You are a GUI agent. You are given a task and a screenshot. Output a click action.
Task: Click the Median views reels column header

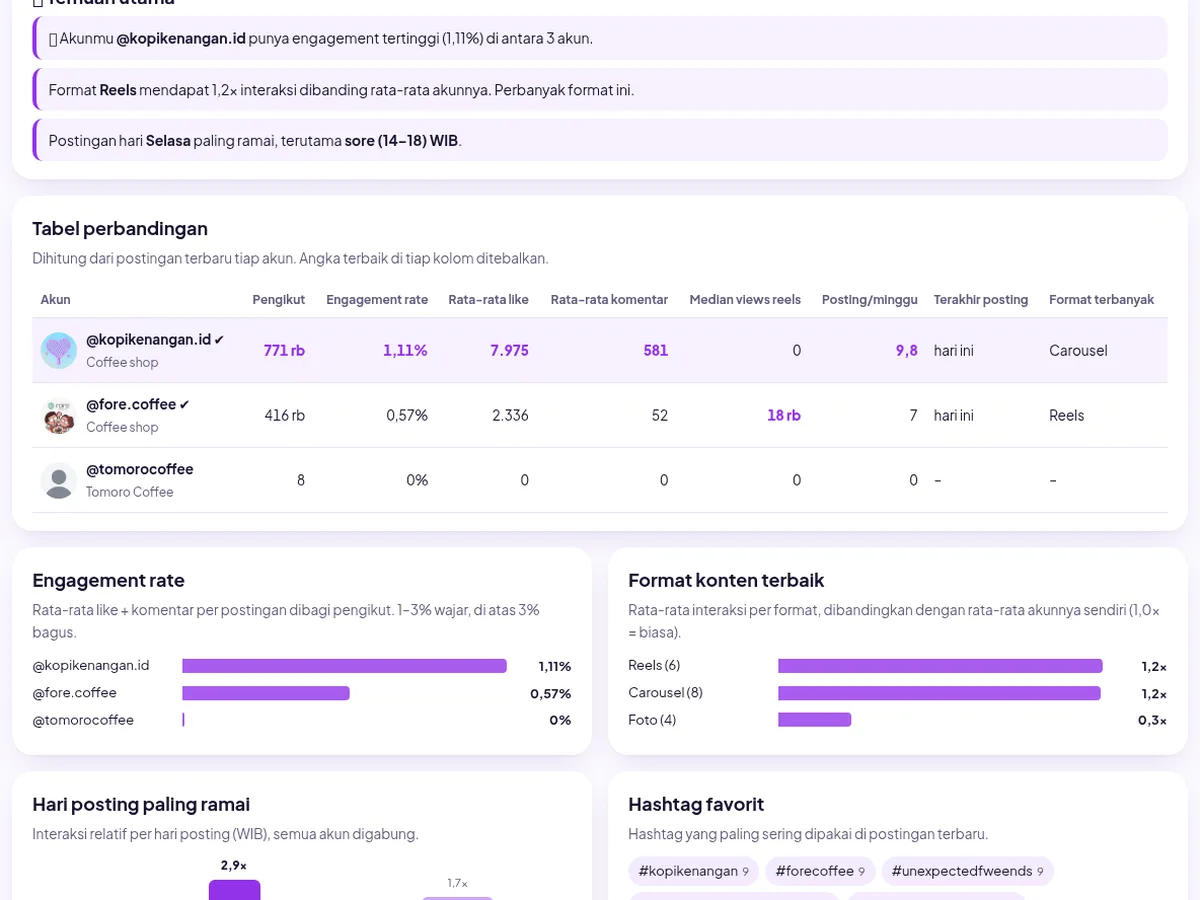pyautogui.click(x=745, y=300)
